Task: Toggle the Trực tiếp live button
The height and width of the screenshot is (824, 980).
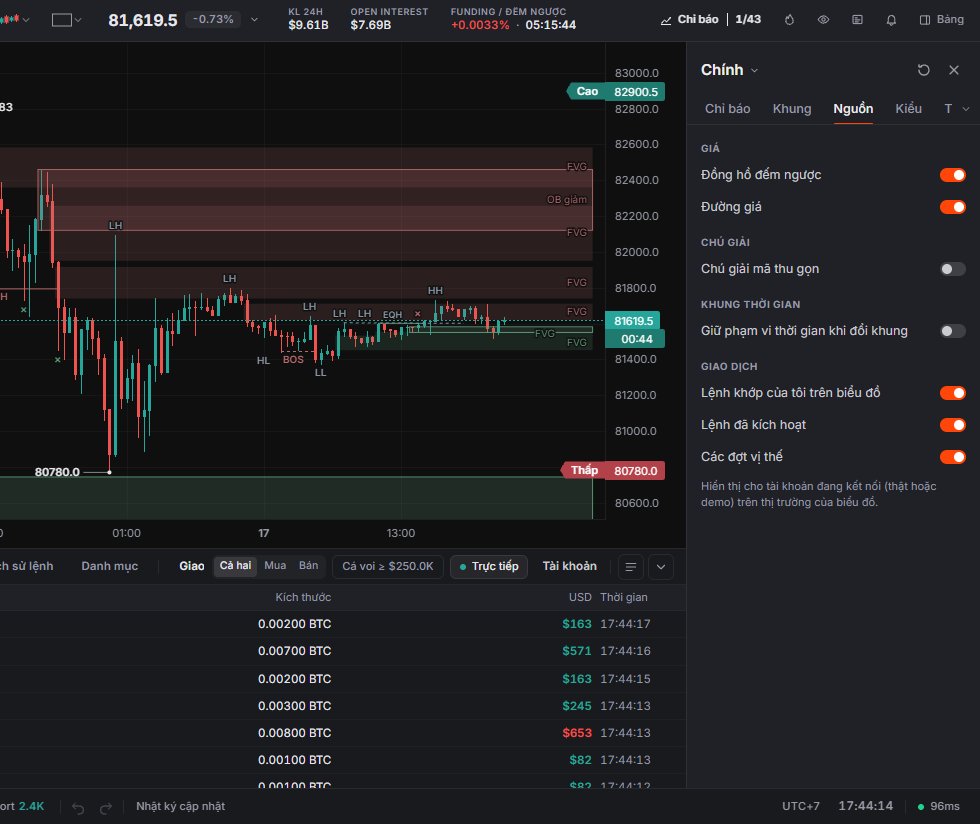Action: [489, 566]
